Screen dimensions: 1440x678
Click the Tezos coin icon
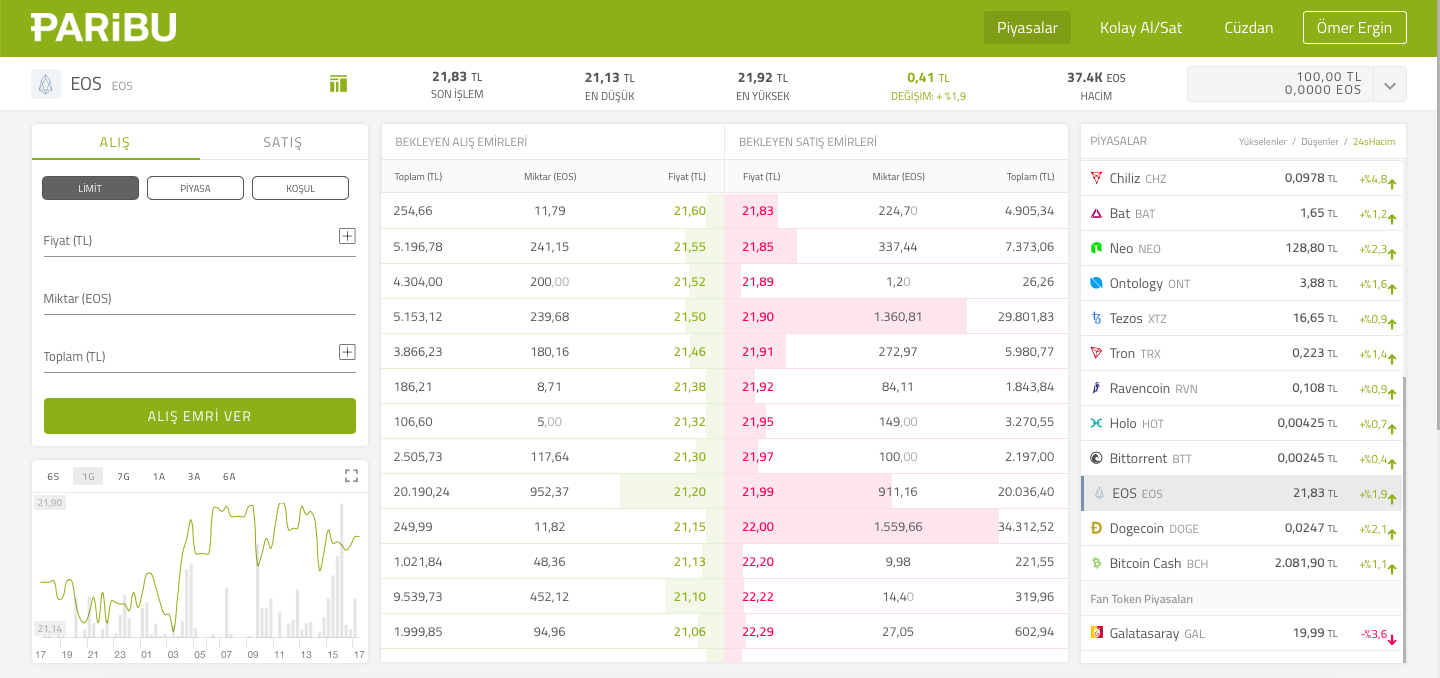click(1096, 319)
